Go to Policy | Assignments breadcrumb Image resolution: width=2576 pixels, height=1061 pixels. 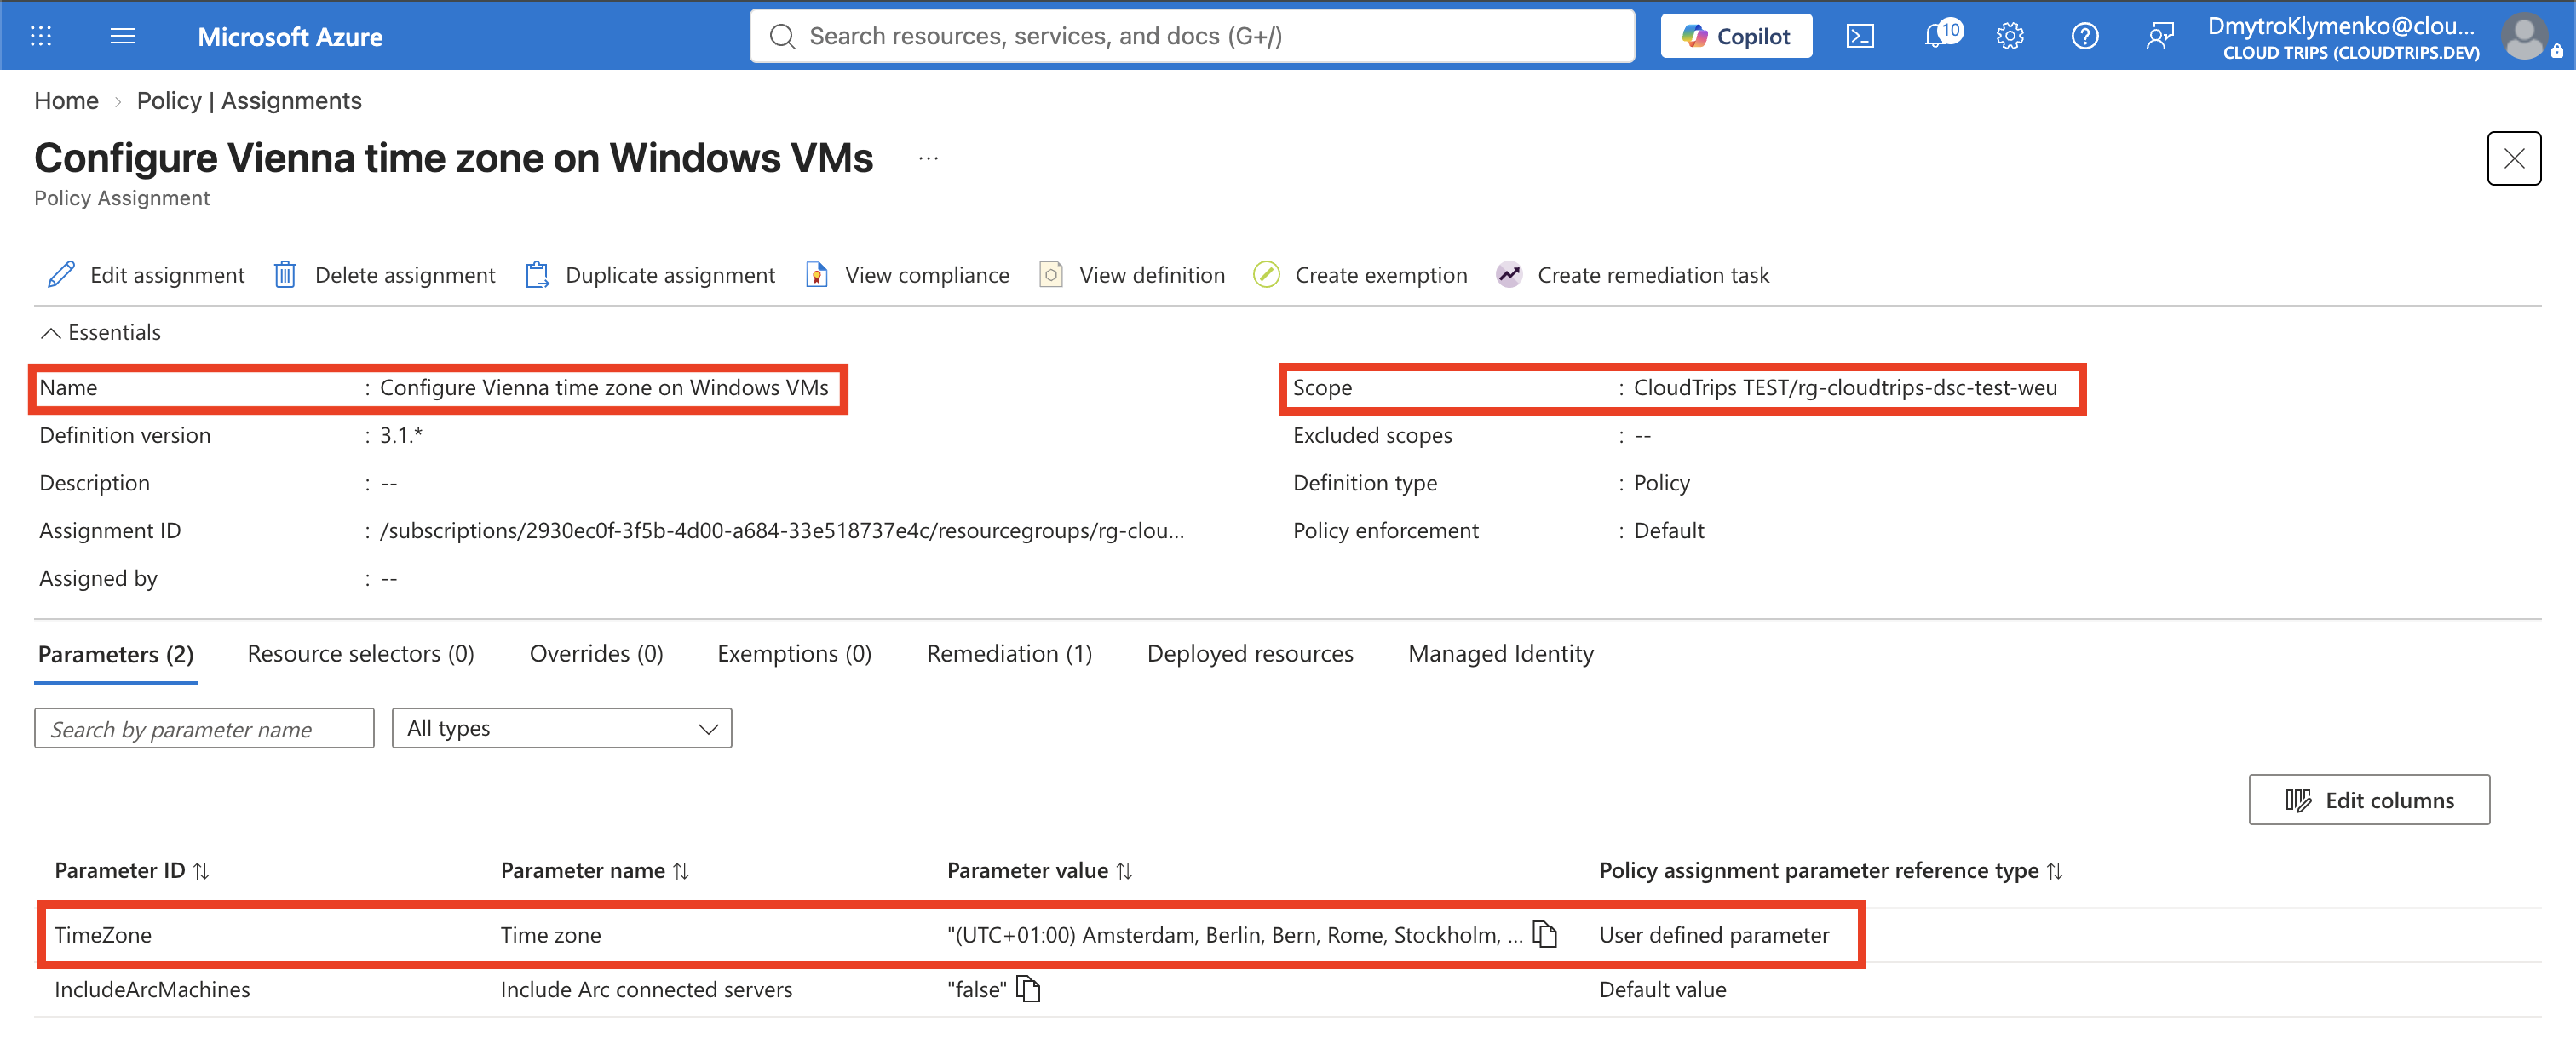249,101
